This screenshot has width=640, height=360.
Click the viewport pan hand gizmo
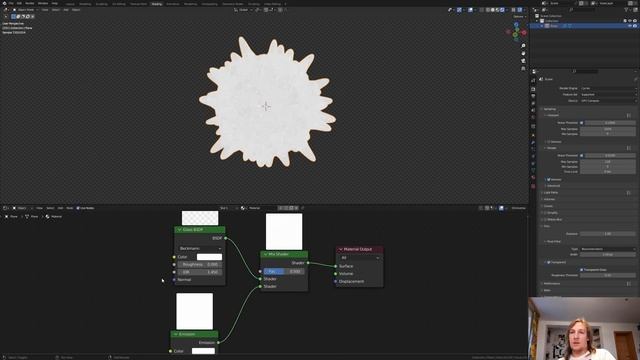tap(523, 53)
